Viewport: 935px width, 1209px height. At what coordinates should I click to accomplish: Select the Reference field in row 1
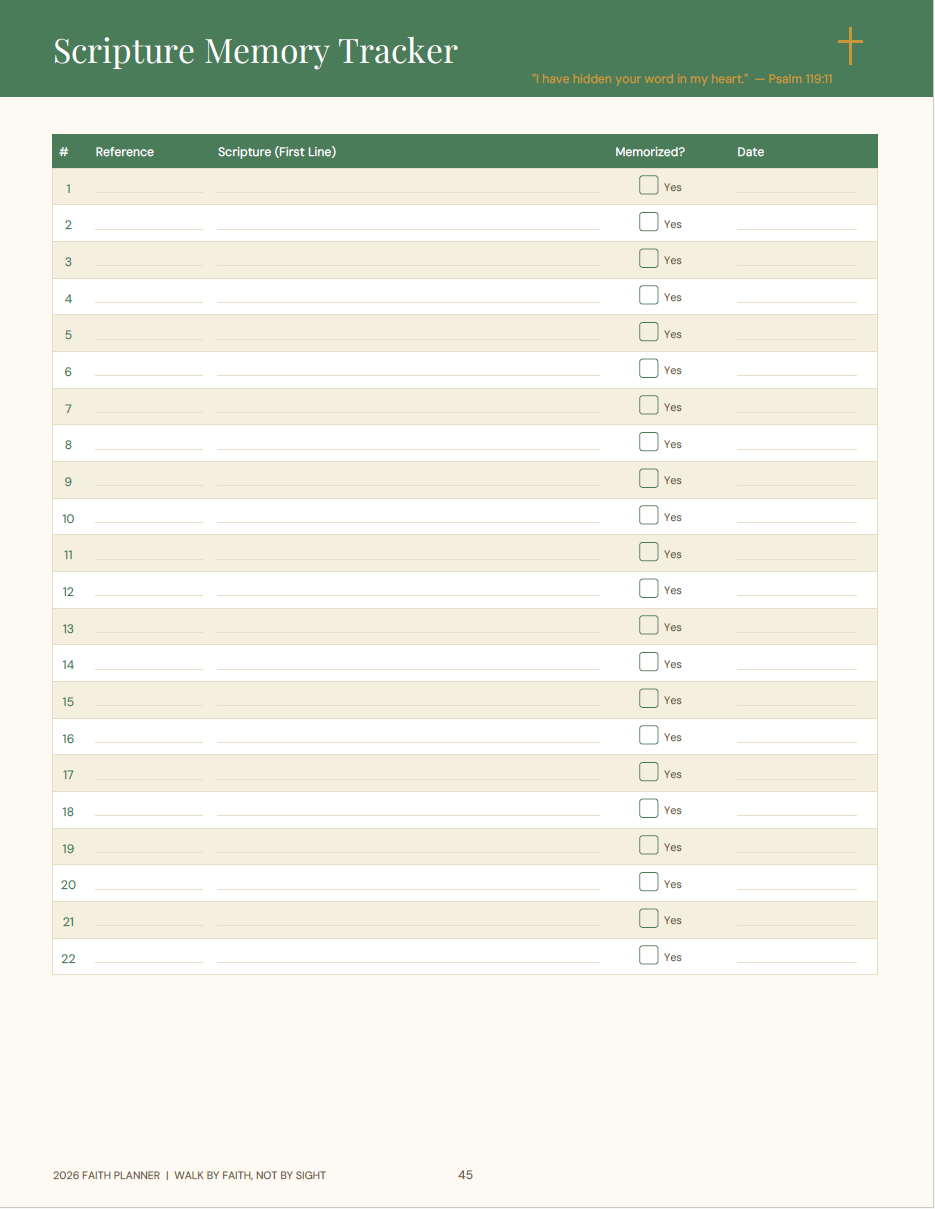(x=149, y=187)
